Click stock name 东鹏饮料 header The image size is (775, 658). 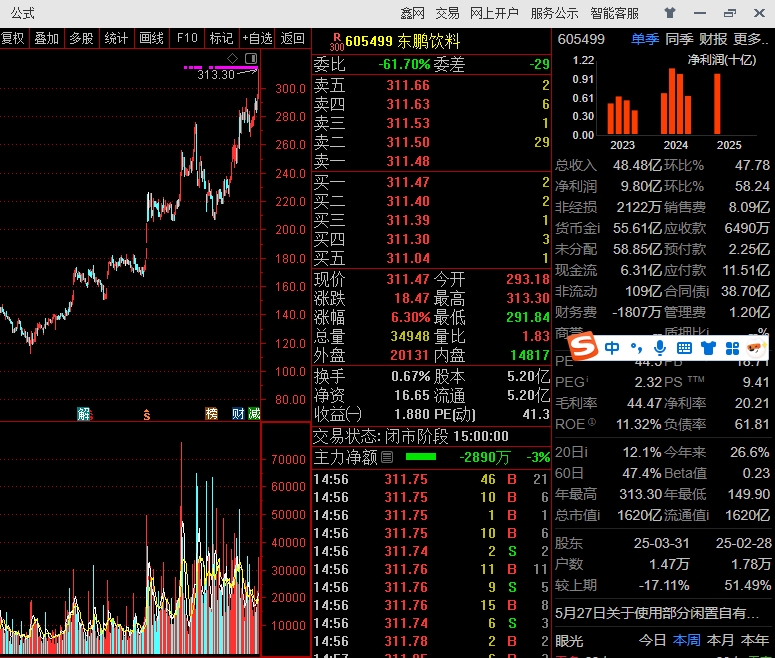pos(429,41)
